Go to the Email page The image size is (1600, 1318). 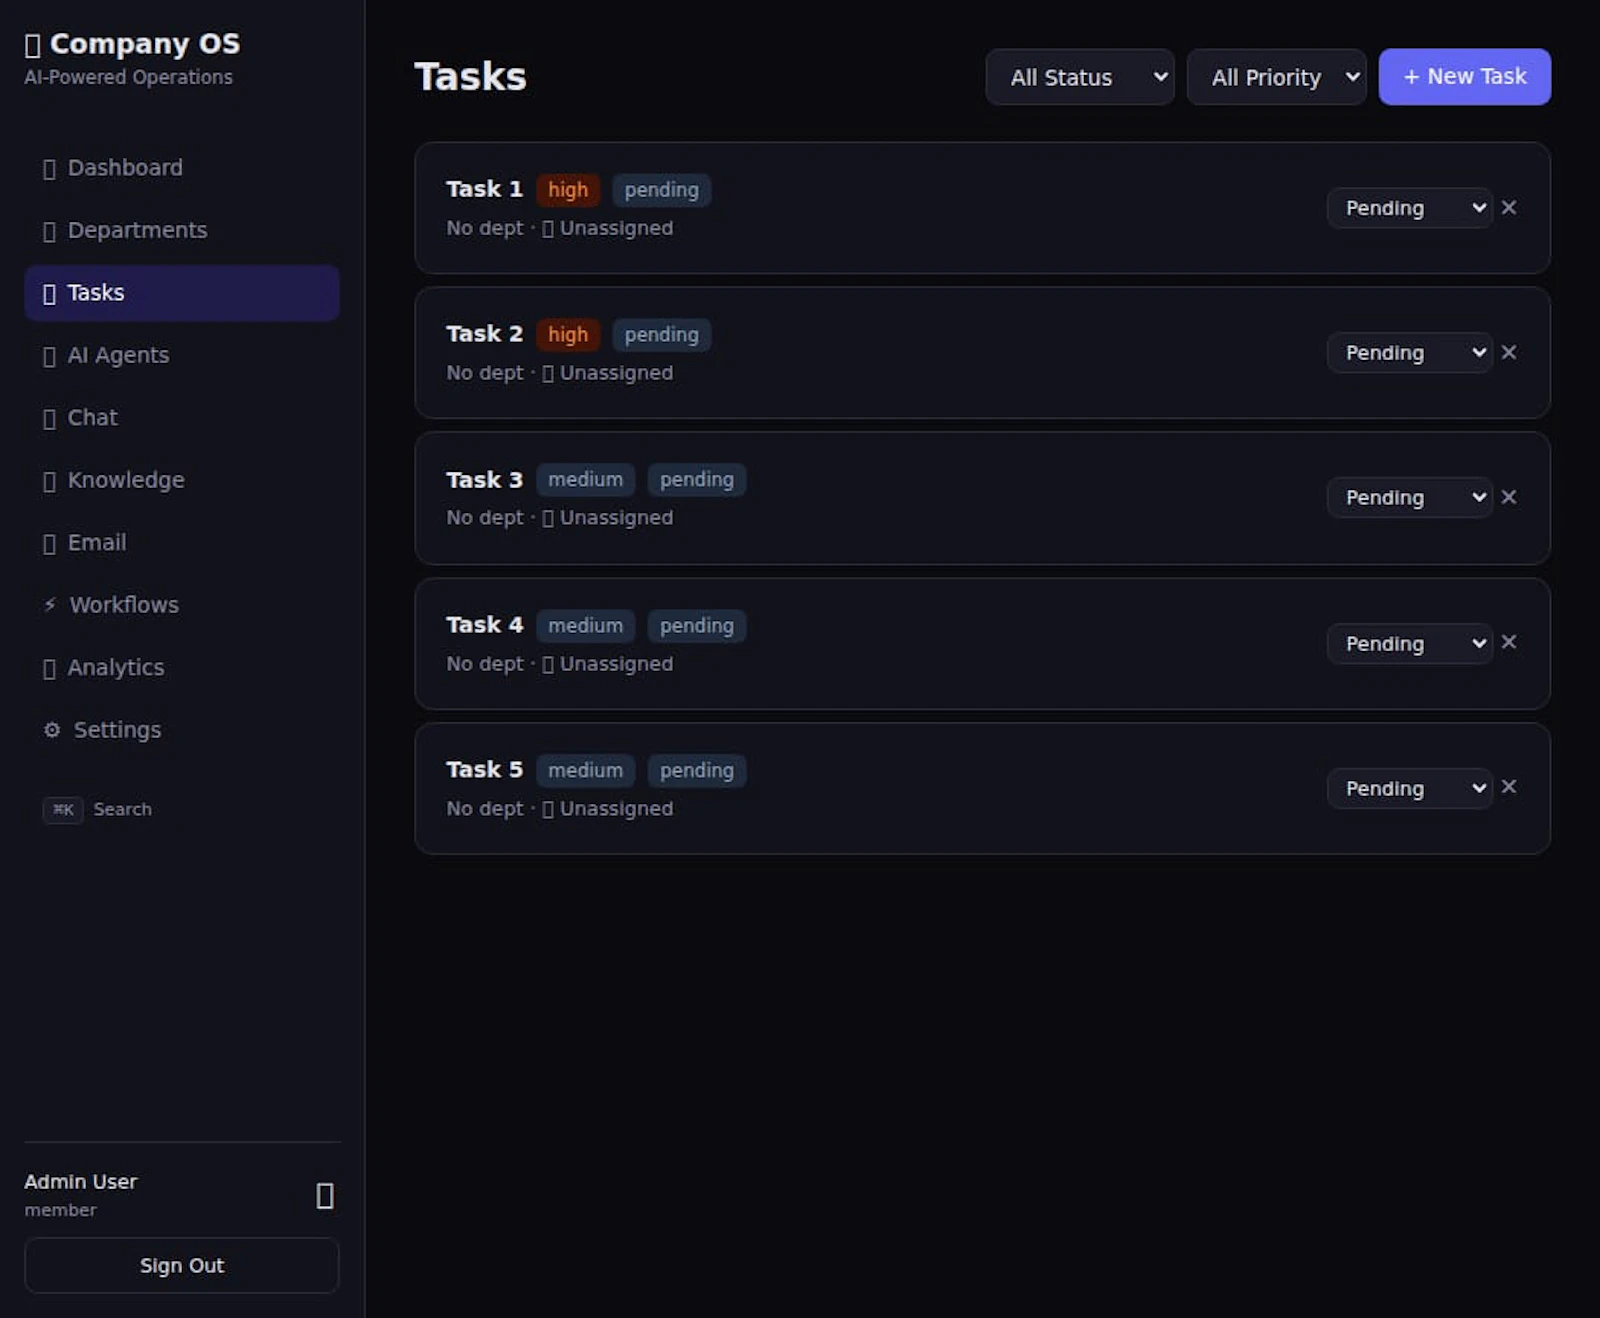coord(182,543)
